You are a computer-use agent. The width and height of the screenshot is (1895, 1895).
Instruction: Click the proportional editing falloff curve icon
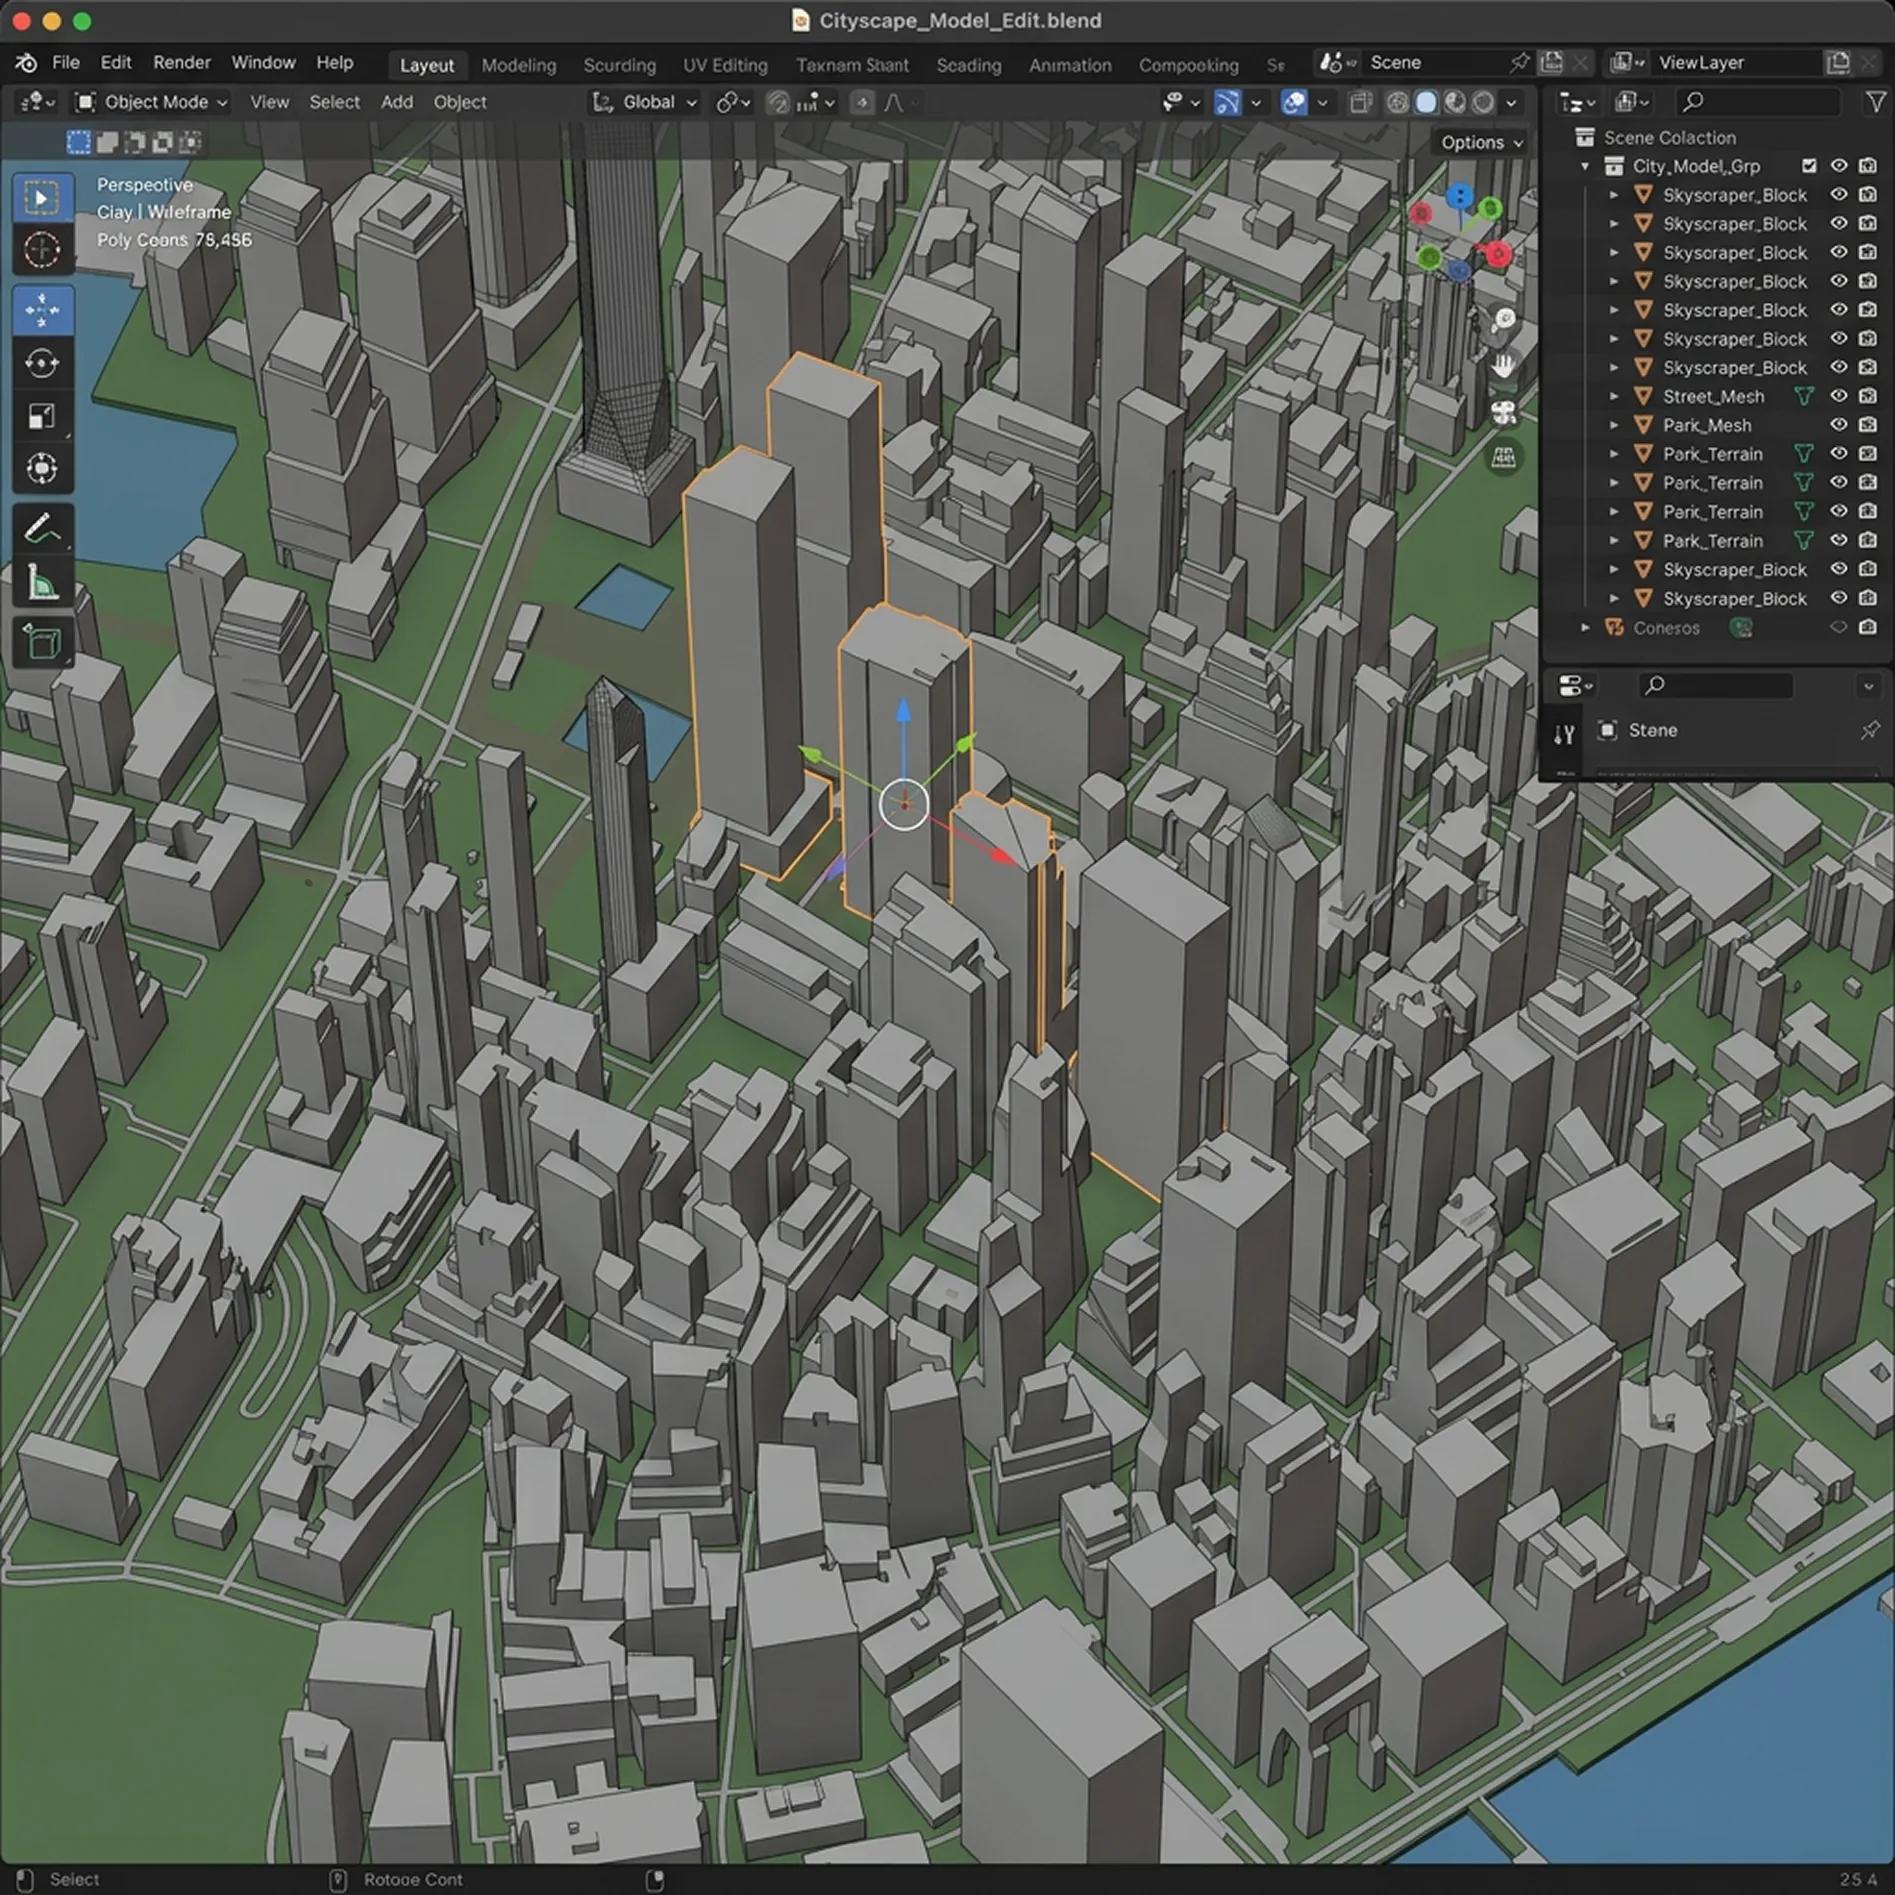click(x=894, y=102)
